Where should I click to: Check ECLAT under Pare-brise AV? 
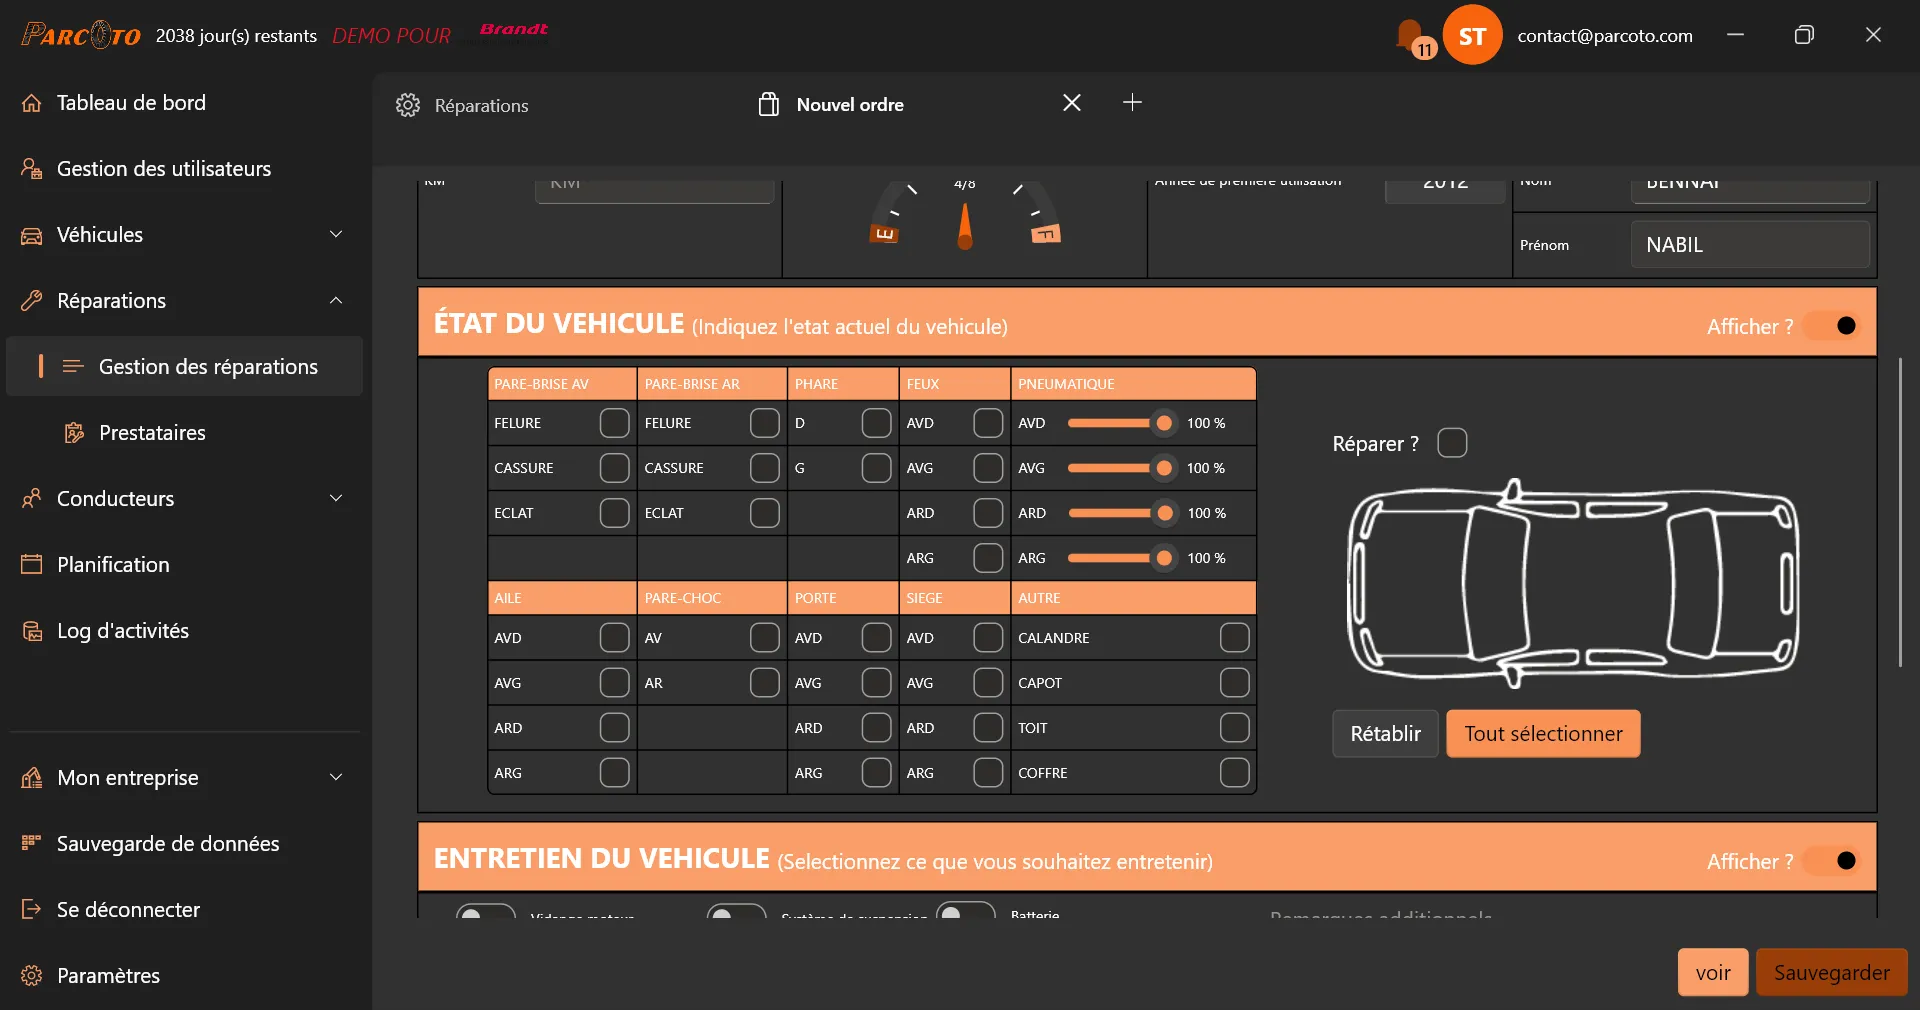pos(614,513)
